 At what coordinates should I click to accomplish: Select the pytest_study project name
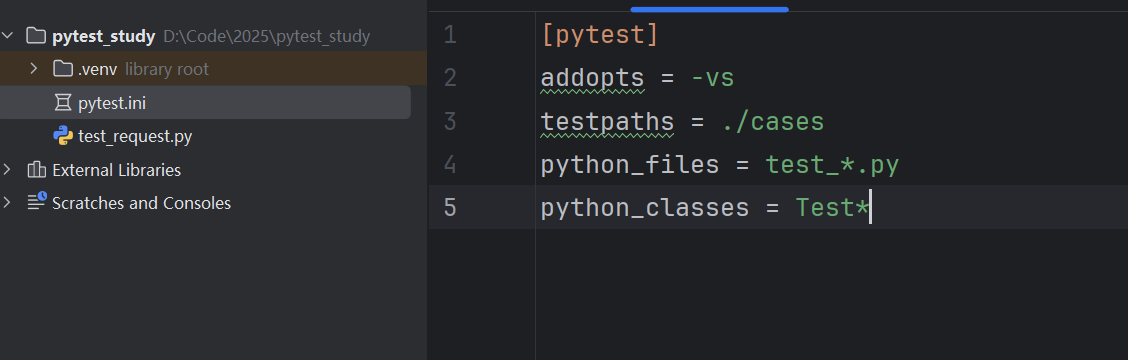point(104,36)
